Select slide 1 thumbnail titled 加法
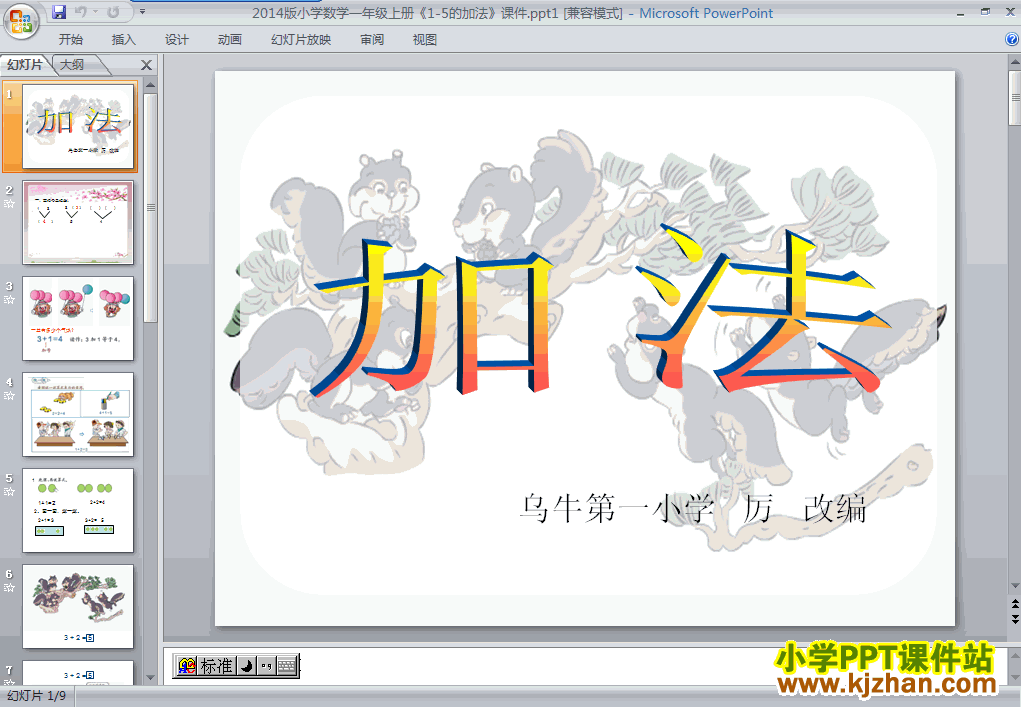The width and height of the screenshot is (1021, 707). (78, 126)
